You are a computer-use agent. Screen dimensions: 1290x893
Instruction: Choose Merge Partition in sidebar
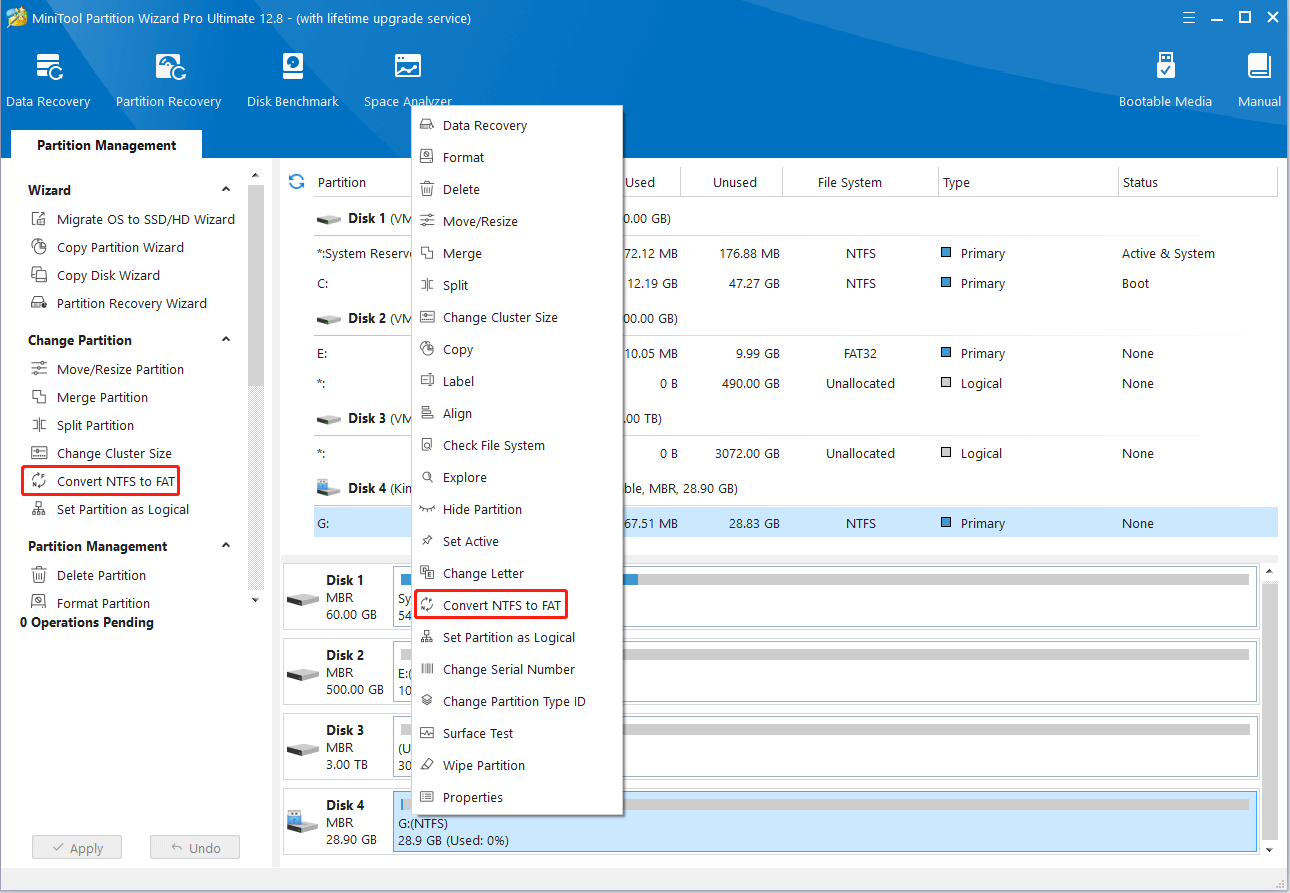coord(89,397)
